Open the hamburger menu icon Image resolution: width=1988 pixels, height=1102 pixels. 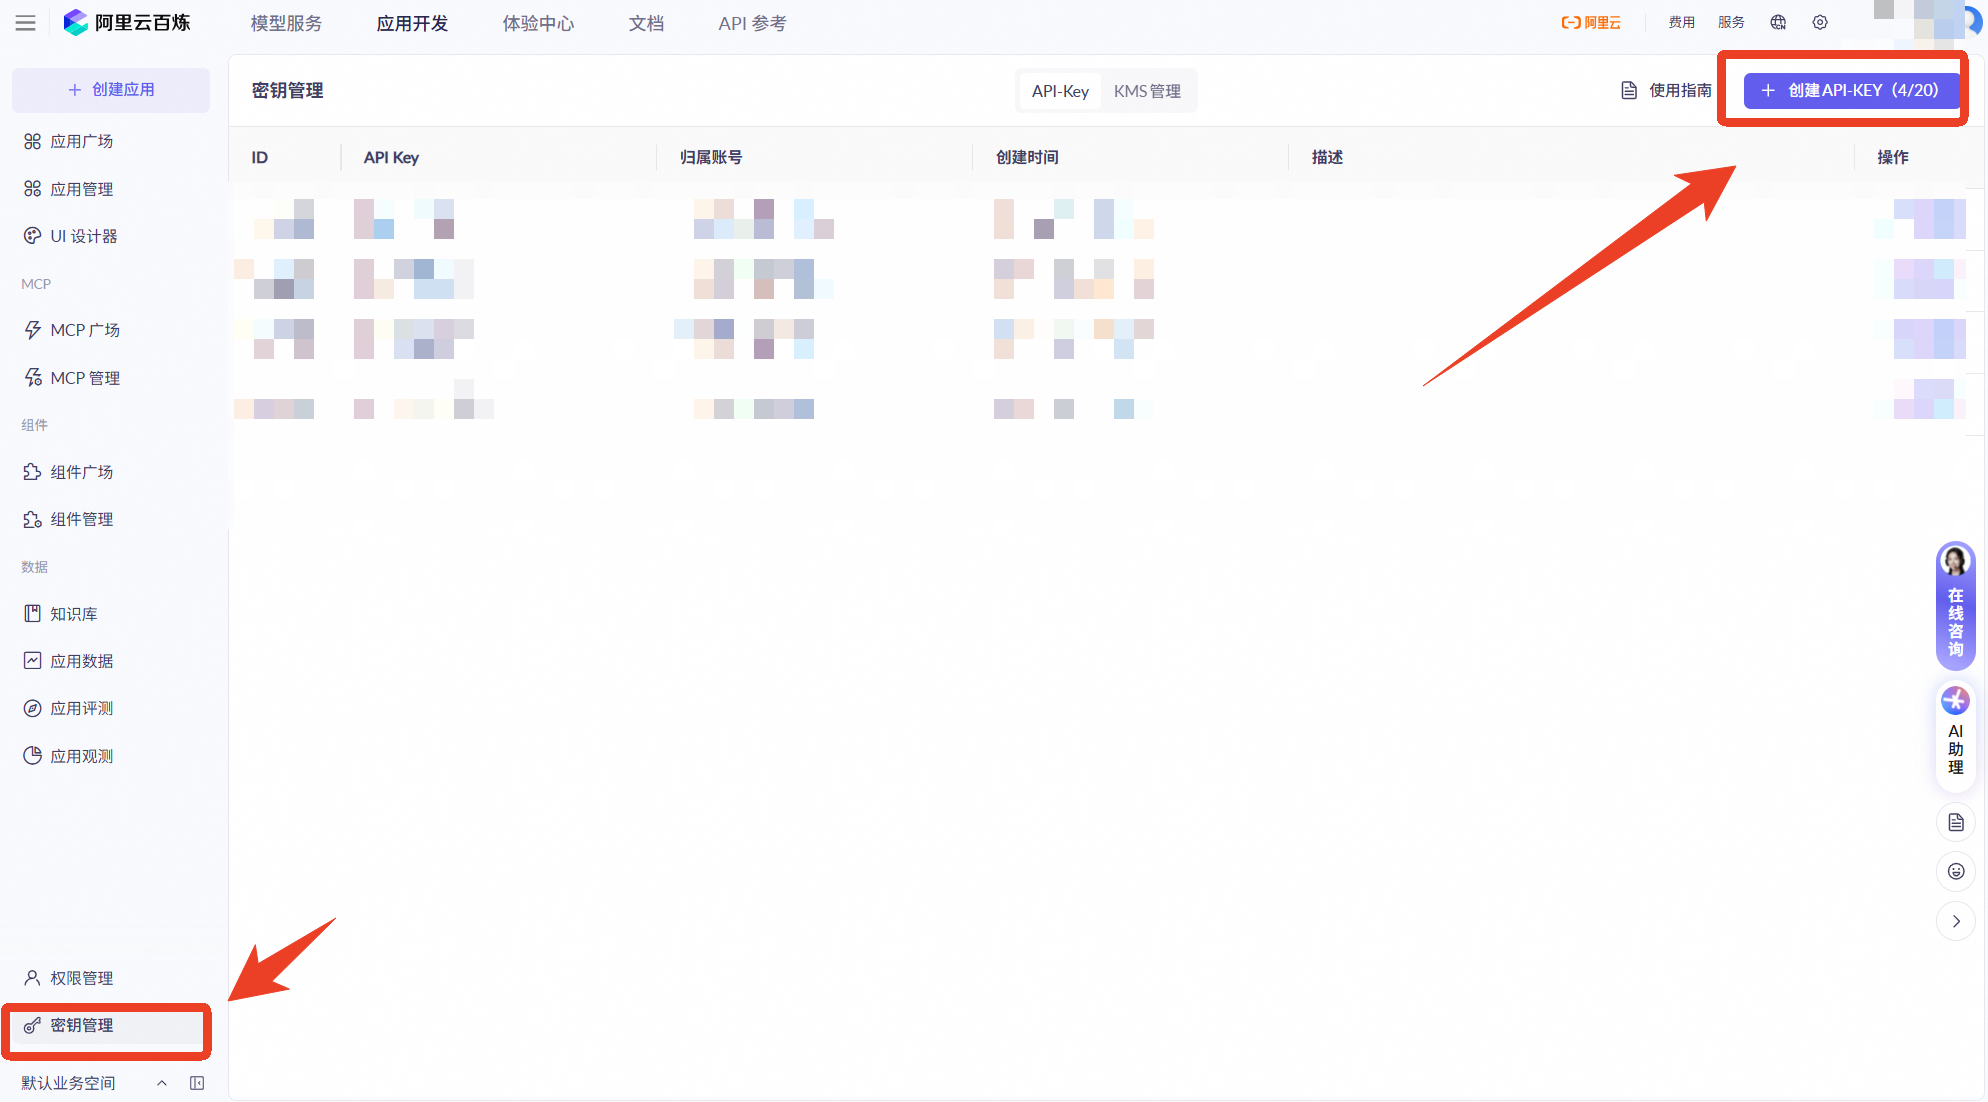26,23
